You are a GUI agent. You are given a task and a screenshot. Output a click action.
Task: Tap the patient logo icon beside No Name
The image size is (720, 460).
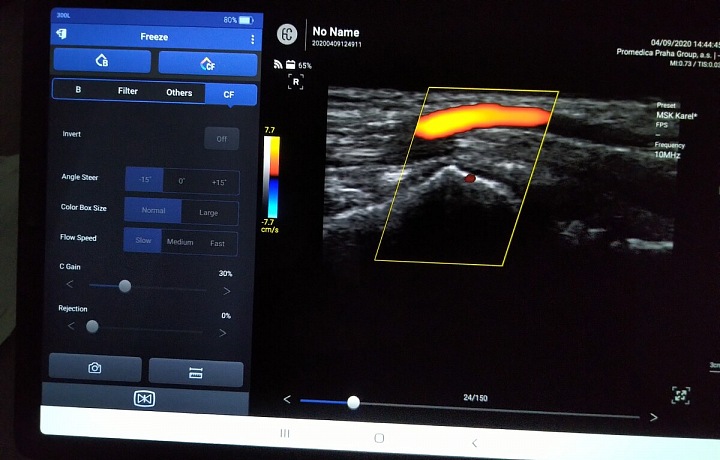(x=288, y=33)
